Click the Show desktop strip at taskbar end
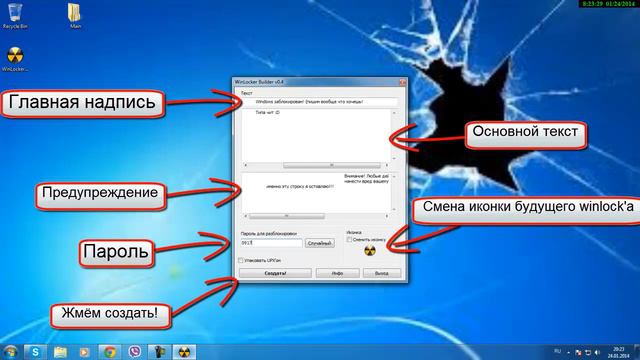Screen dimensions: 640x360 638,352
